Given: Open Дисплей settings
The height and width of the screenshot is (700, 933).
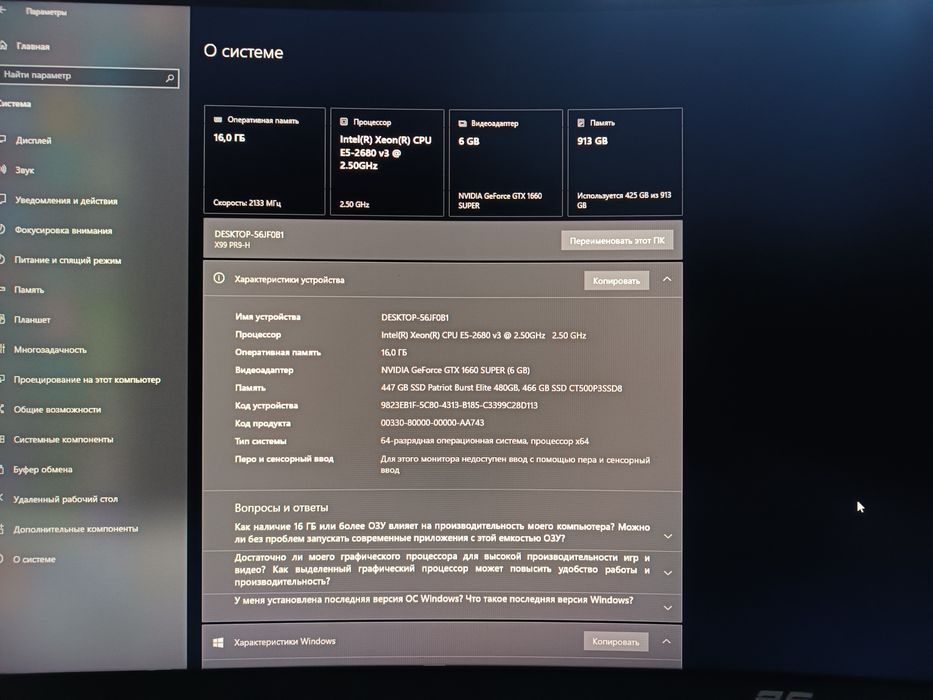Looking at the screenshot, I should (33, 140).
